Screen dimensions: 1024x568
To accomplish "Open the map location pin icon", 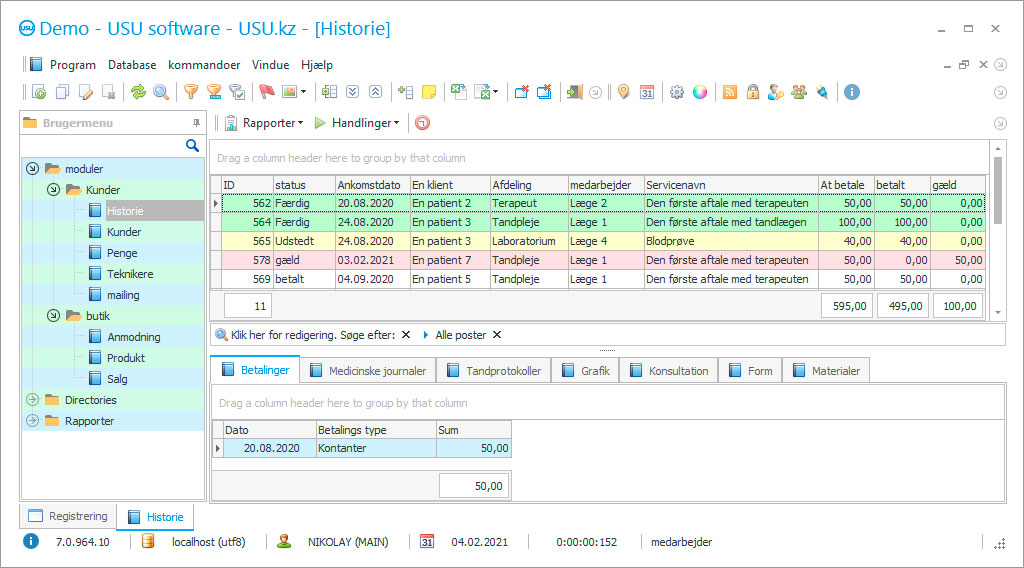I will [623, 92].
